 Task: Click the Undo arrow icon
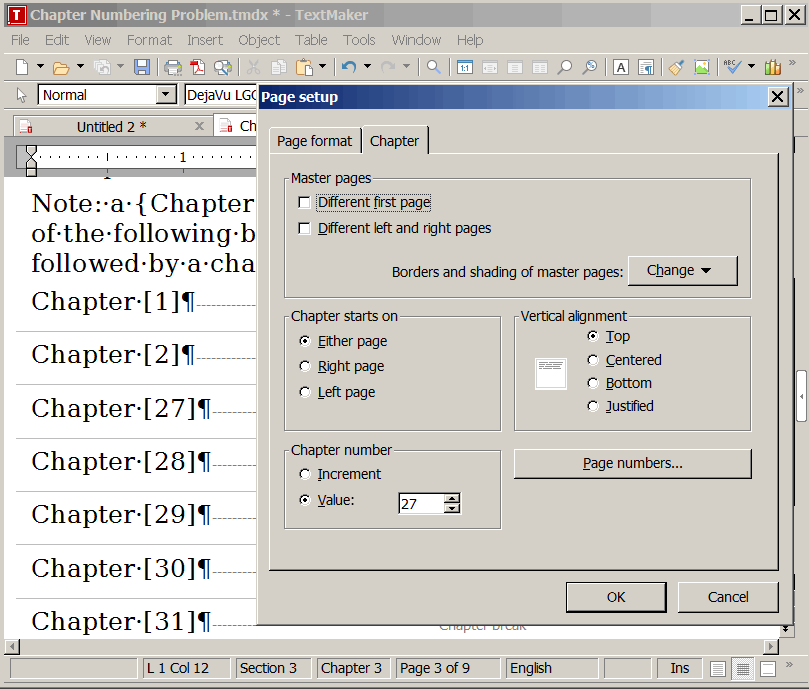(348, 67)
